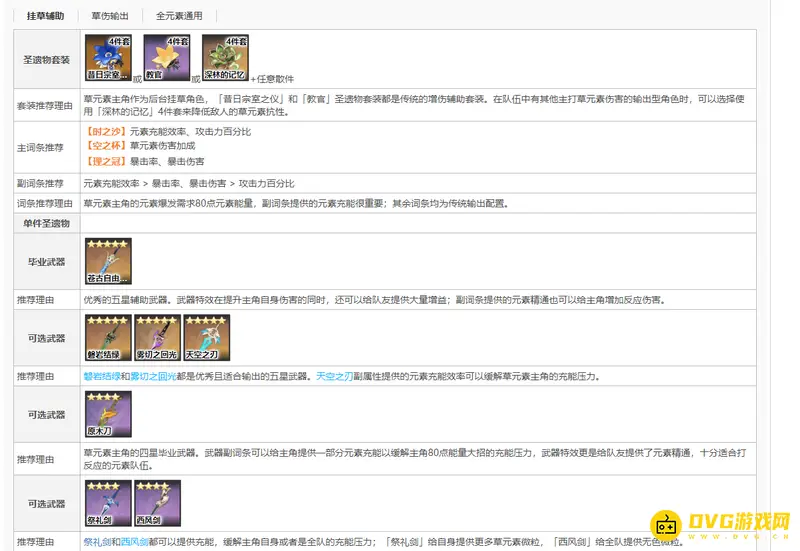Click the 单件圣遗物 section header
The width and height of the screenshot is (800, 551).
point(47,223)
